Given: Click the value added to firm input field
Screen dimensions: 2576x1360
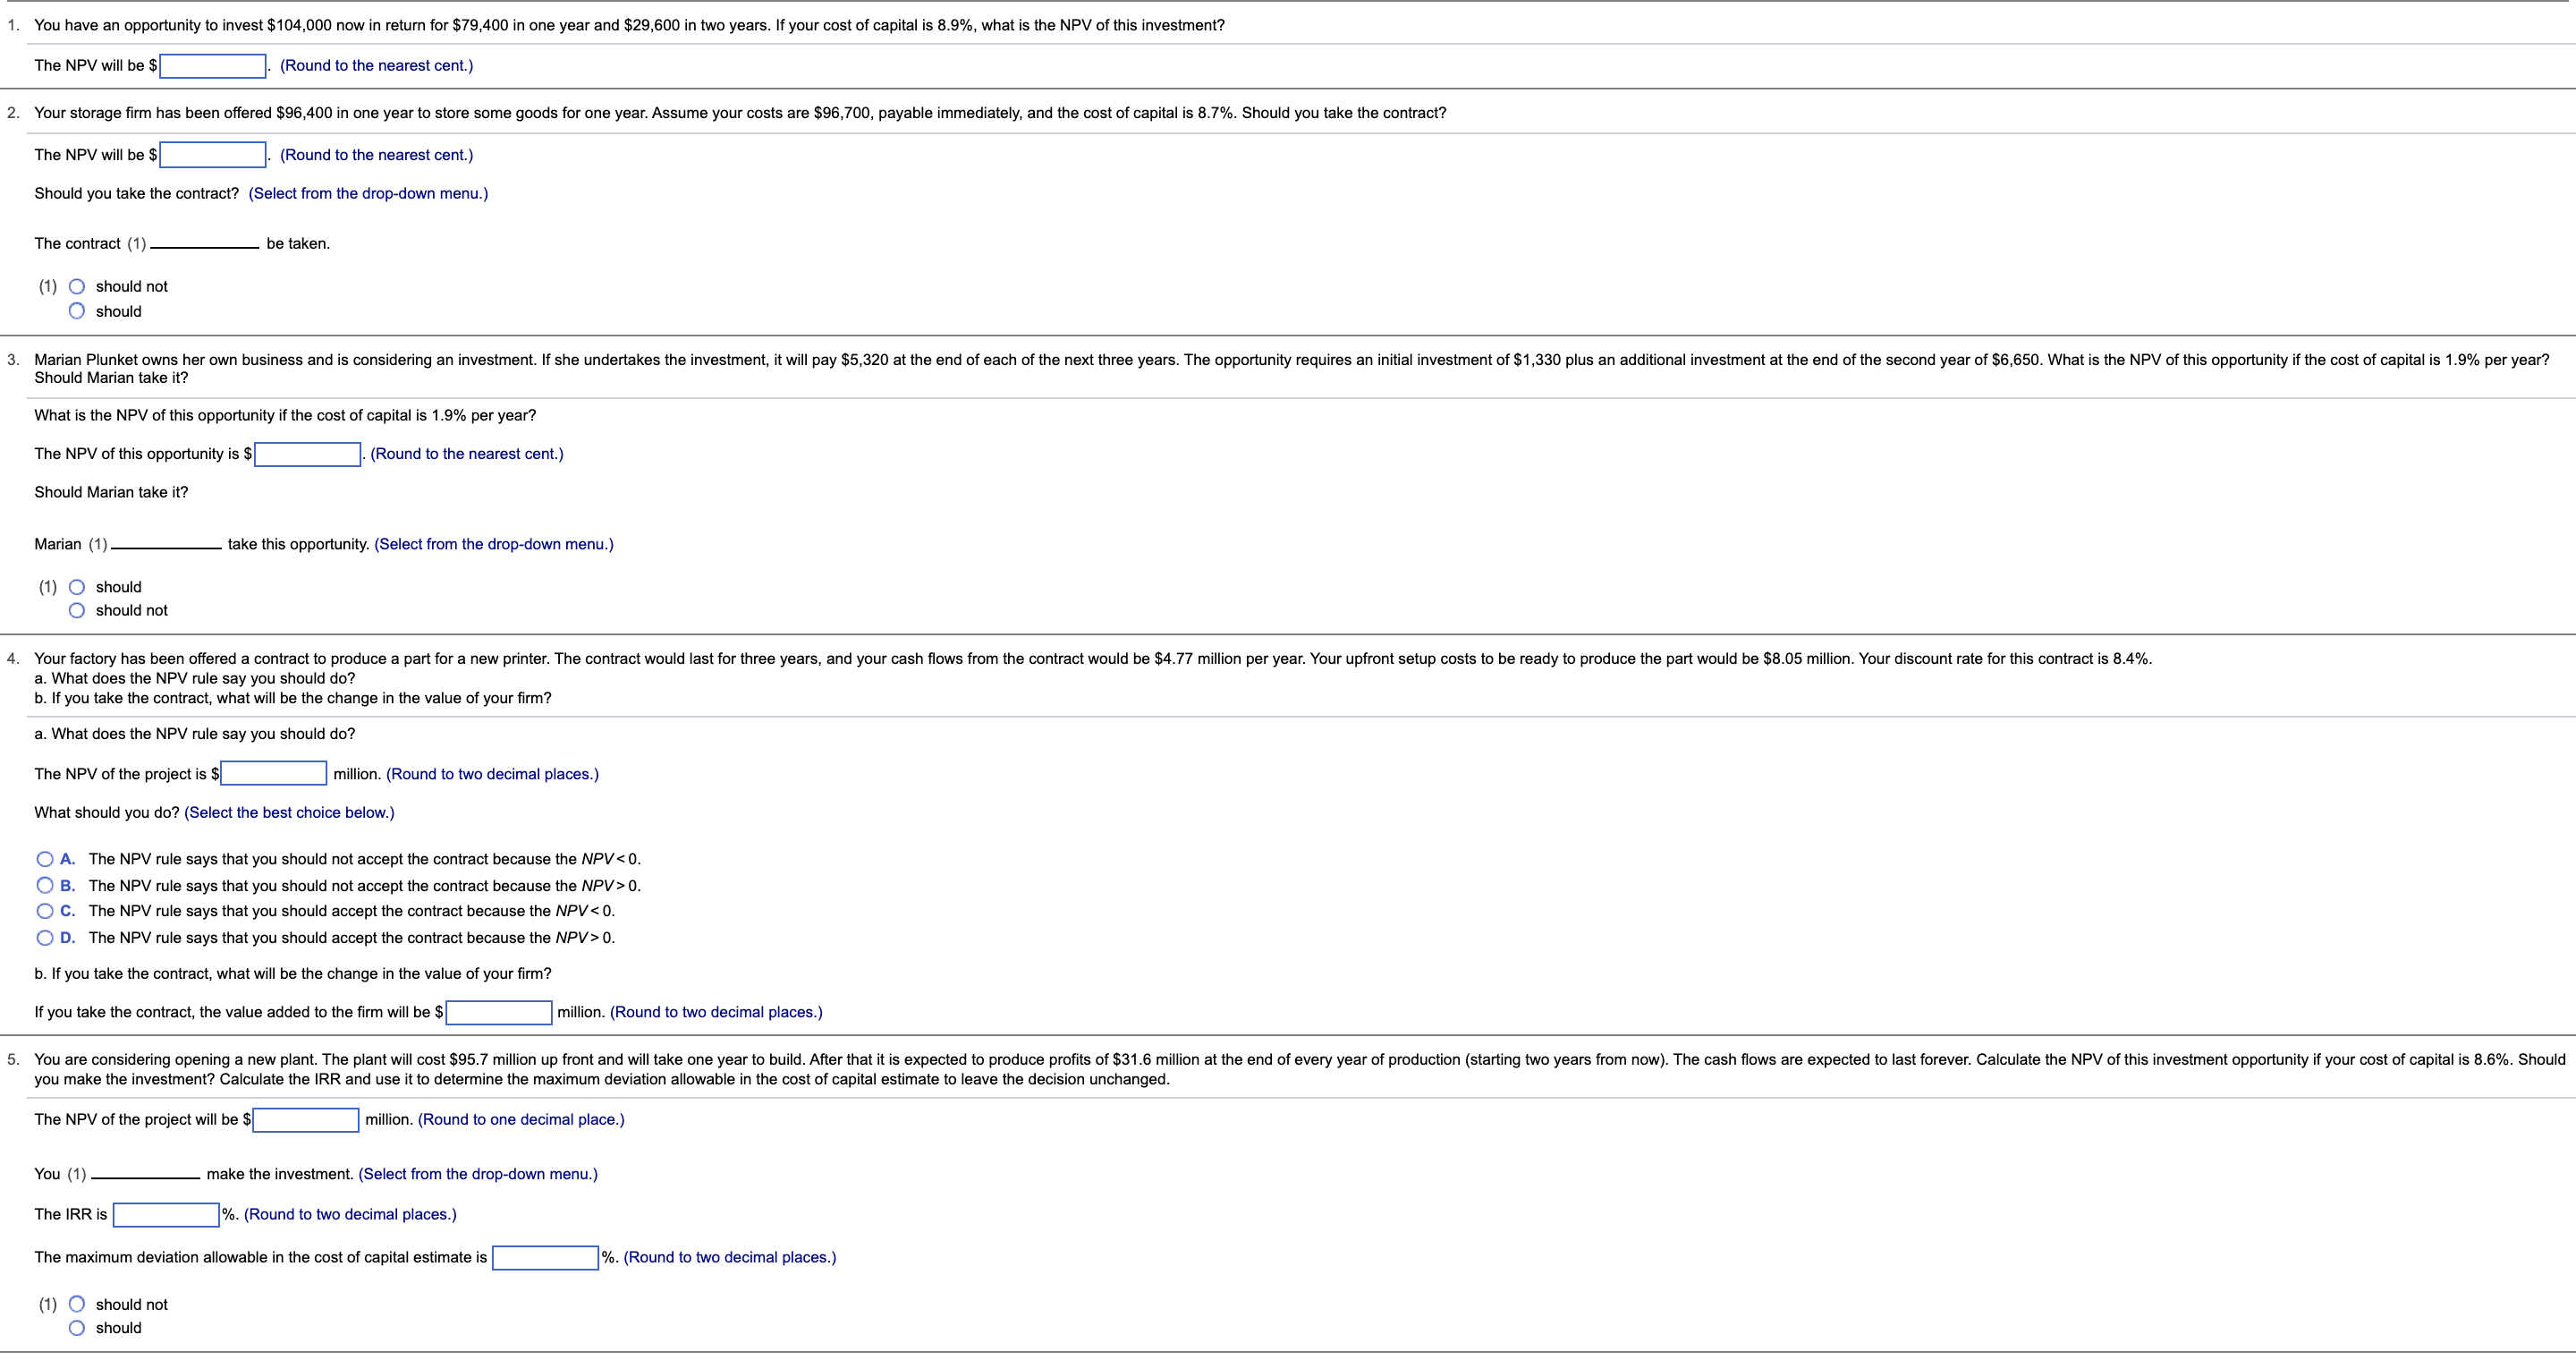Looking at the screenshot, I should (x=499, y=1013).
